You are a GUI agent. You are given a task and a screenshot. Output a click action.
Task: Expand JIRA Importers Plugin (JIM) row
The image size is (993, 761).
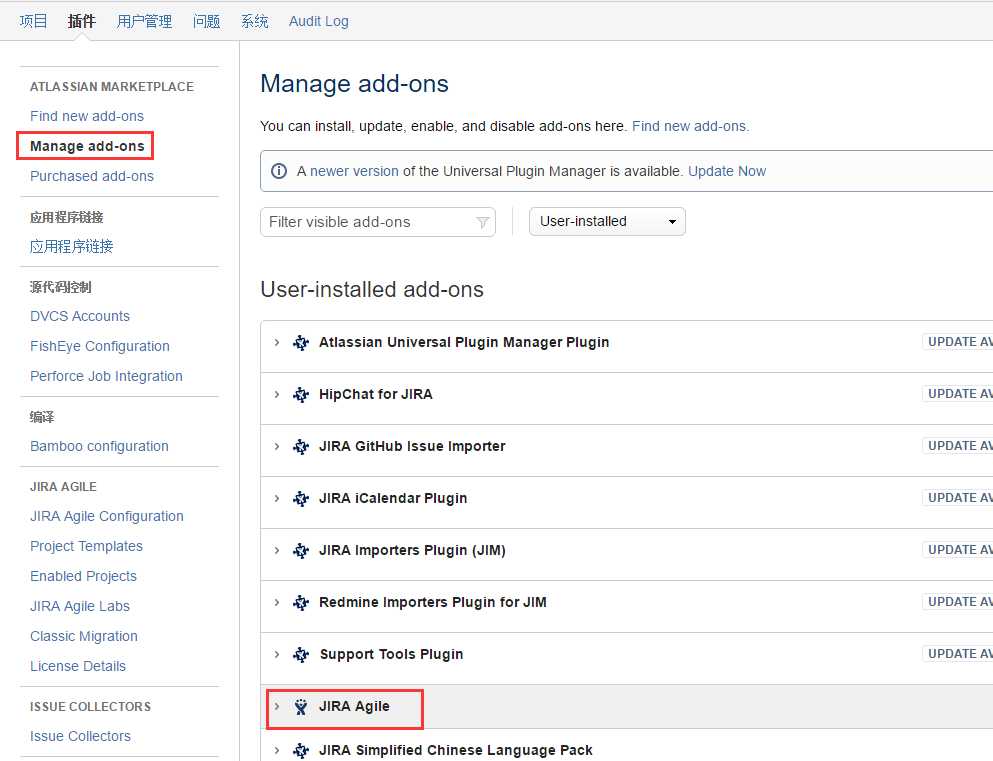pos(277,550)
